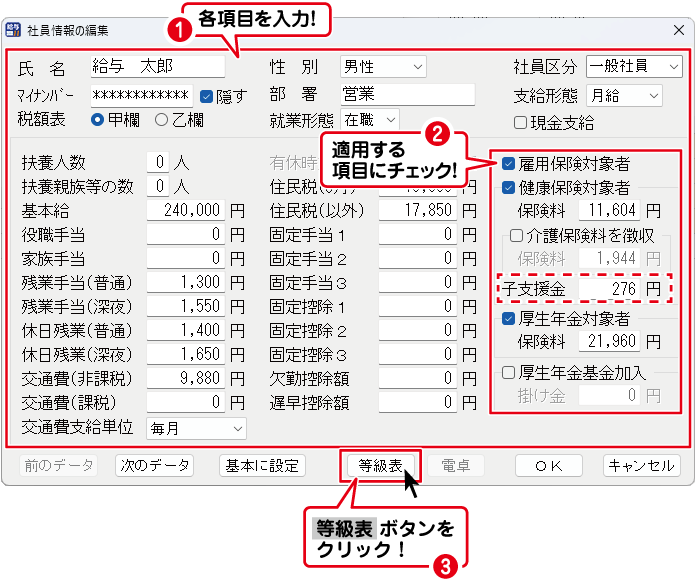Viewport: 695px width, 587px height.
Task: Enable 介護保険料を徴収 checkbox
Action: coord(516,236)
